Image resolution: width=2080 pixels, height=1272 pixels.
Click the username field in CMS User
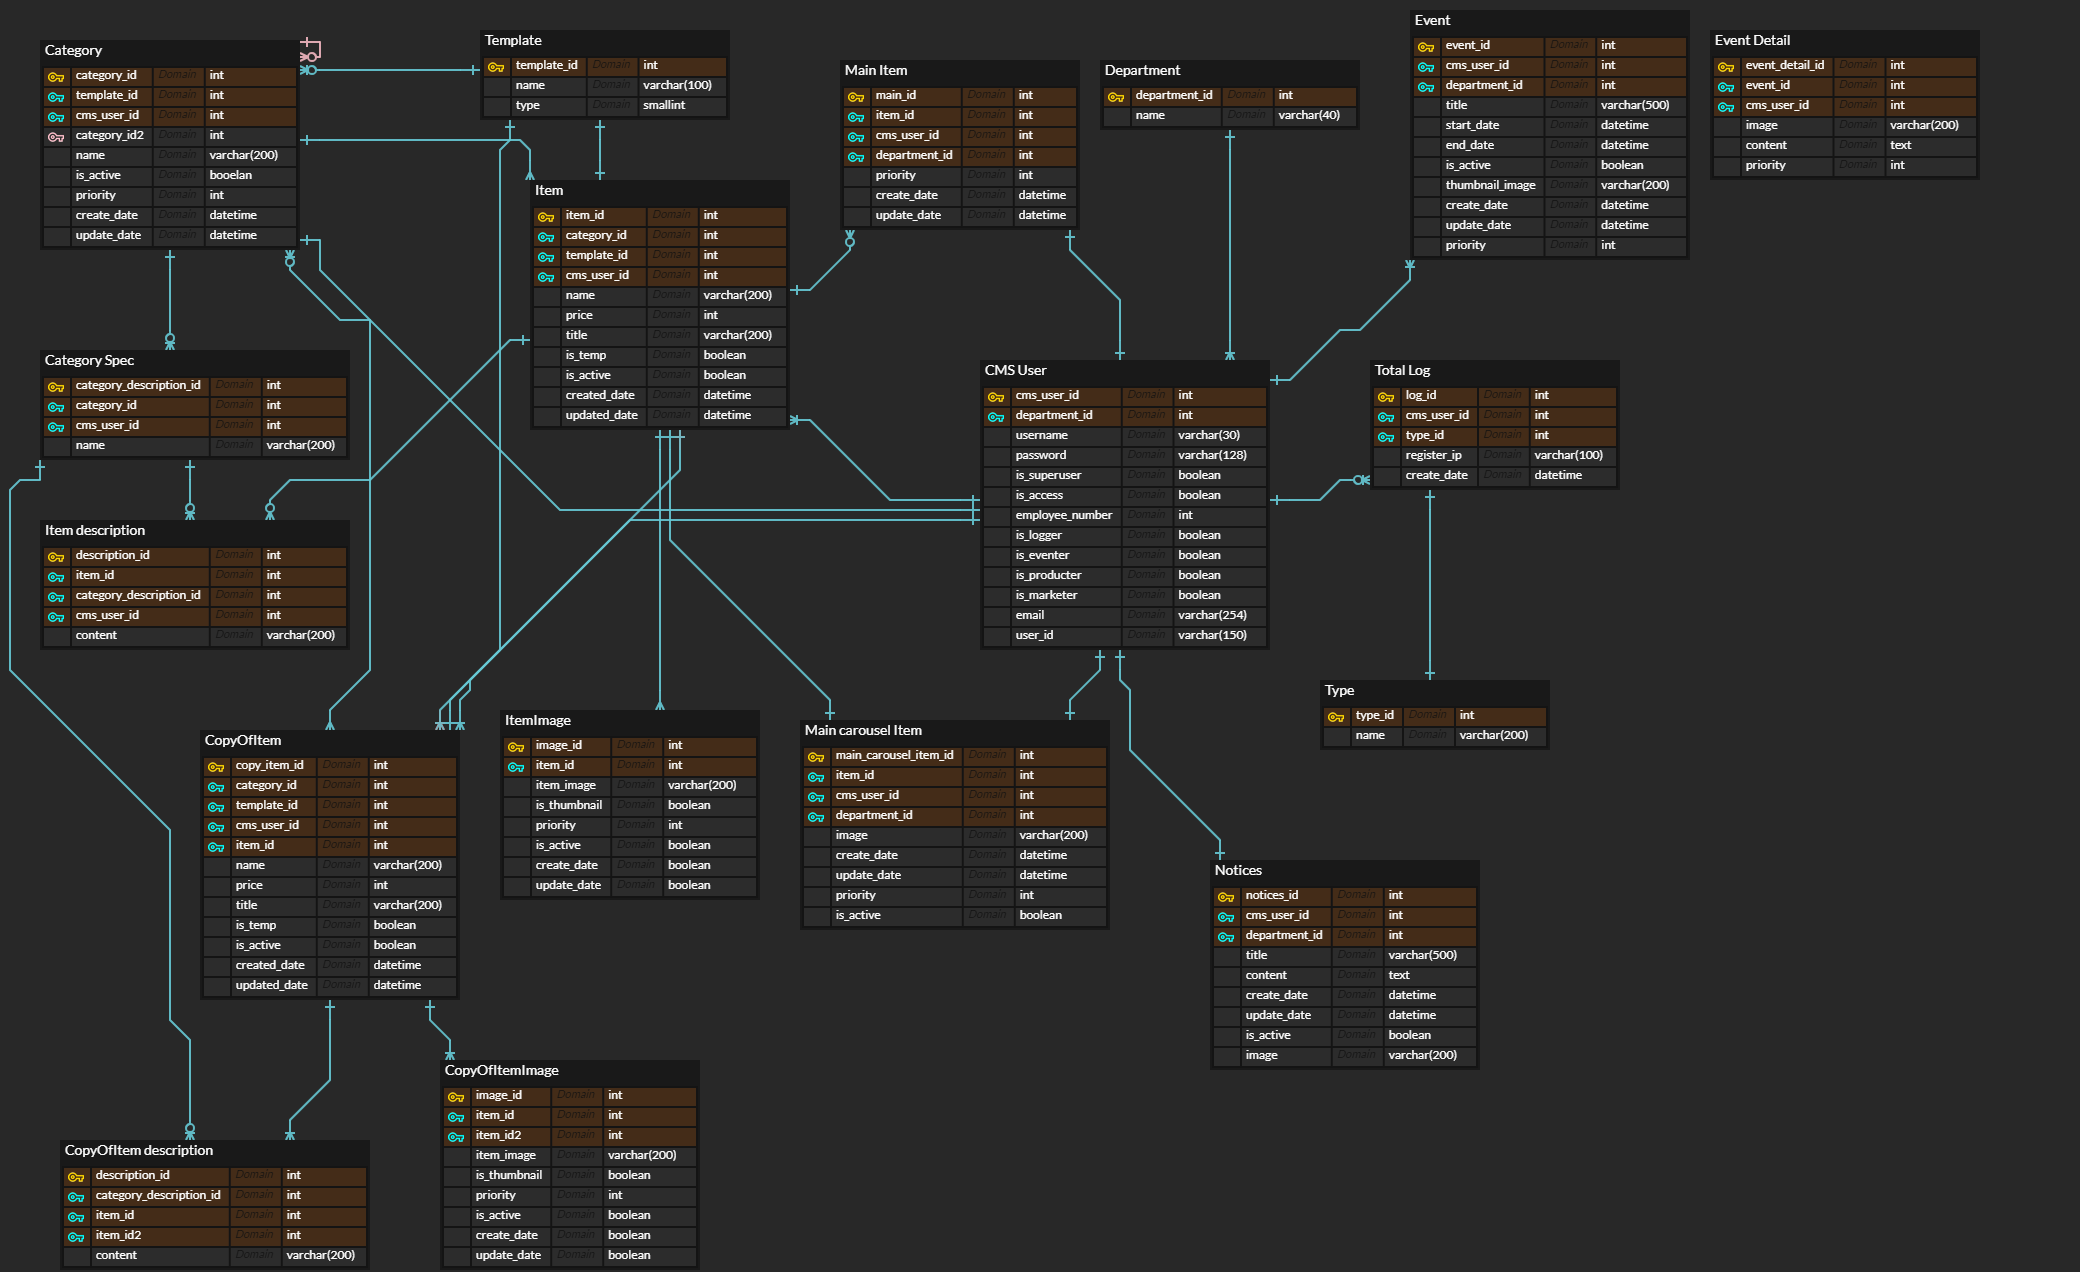(x=1041, y=435)
